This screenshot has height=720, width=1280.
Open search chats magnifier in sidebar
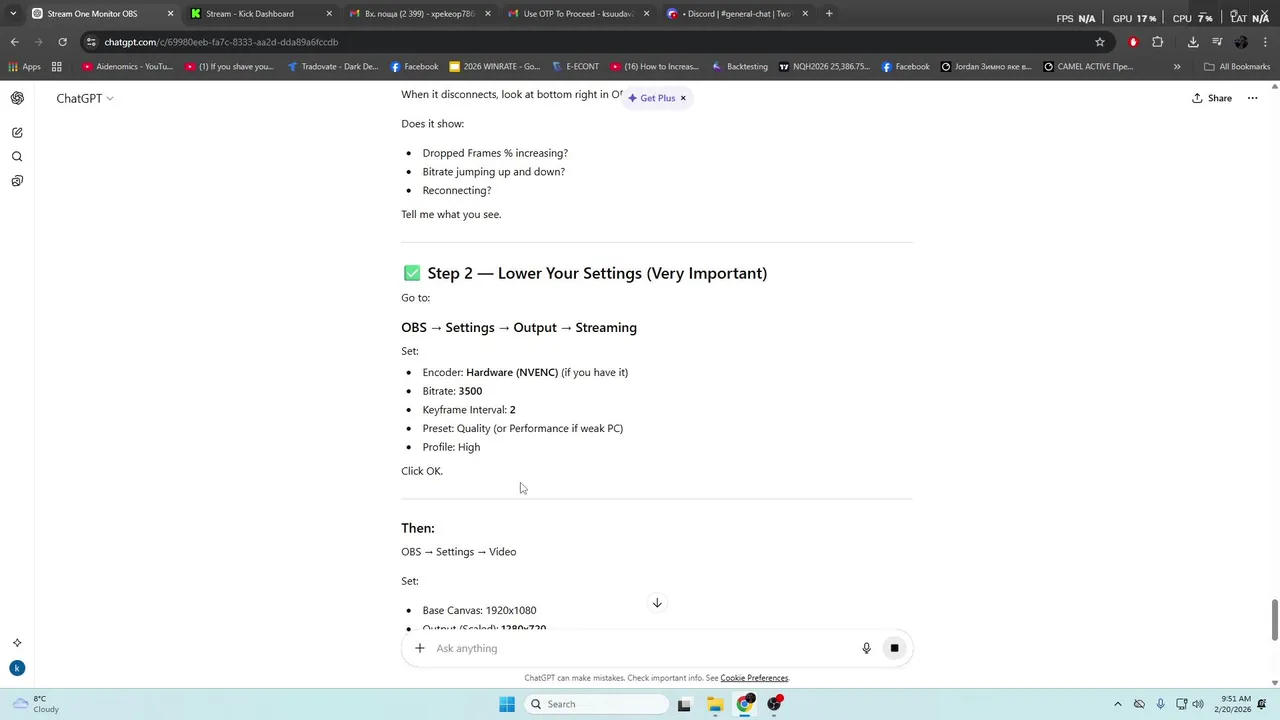(x=17, y=156)
